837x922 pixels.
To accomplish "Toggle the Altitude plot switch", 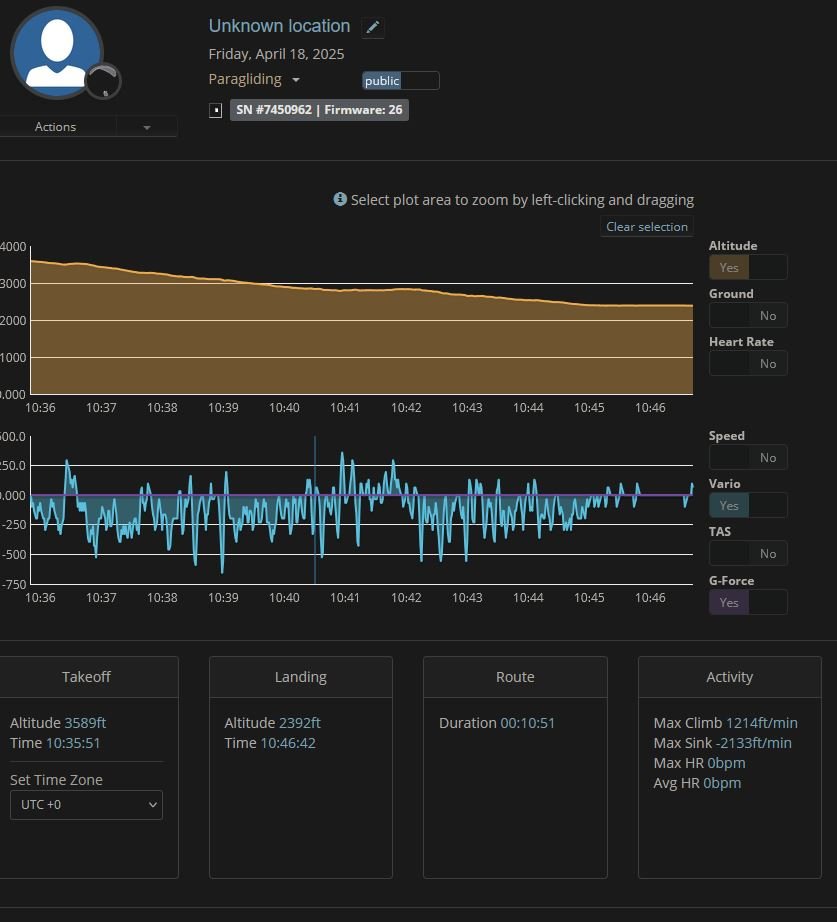I will click(x=748, y=267).
